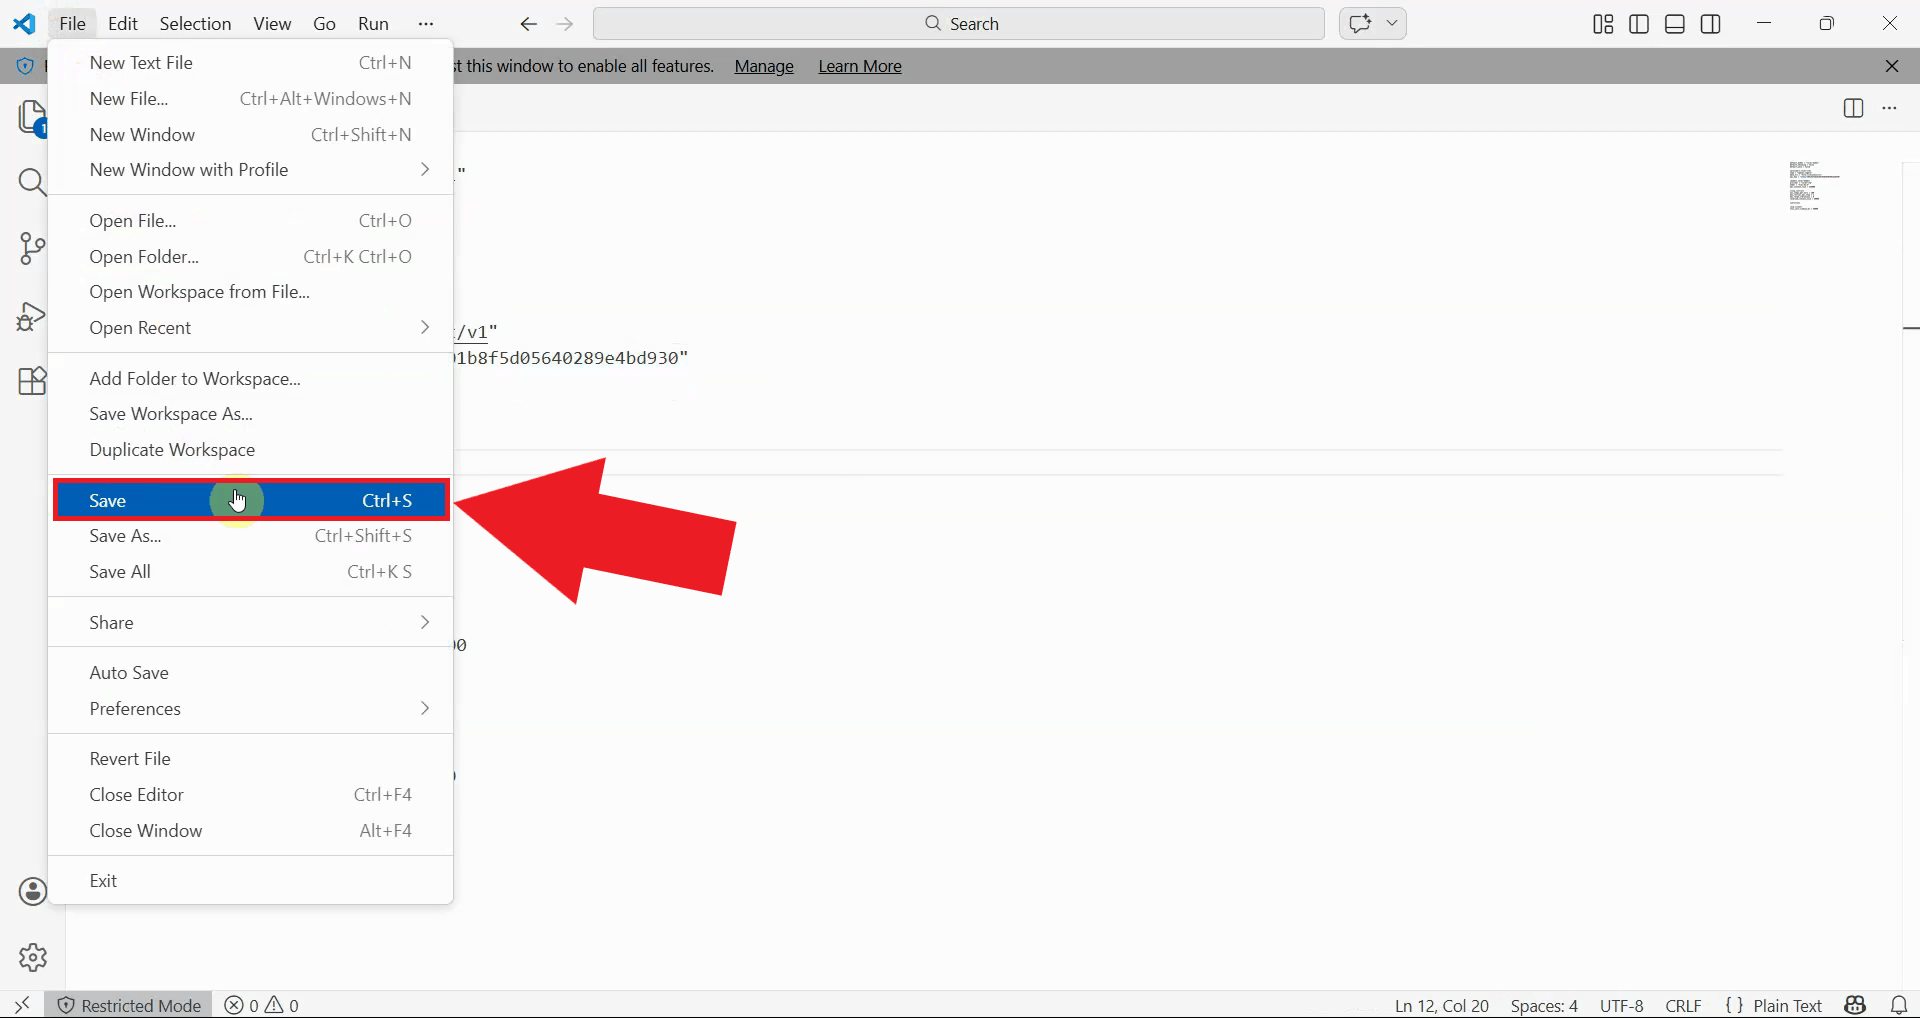Open the Extensions view

click(x=33, y=381)
